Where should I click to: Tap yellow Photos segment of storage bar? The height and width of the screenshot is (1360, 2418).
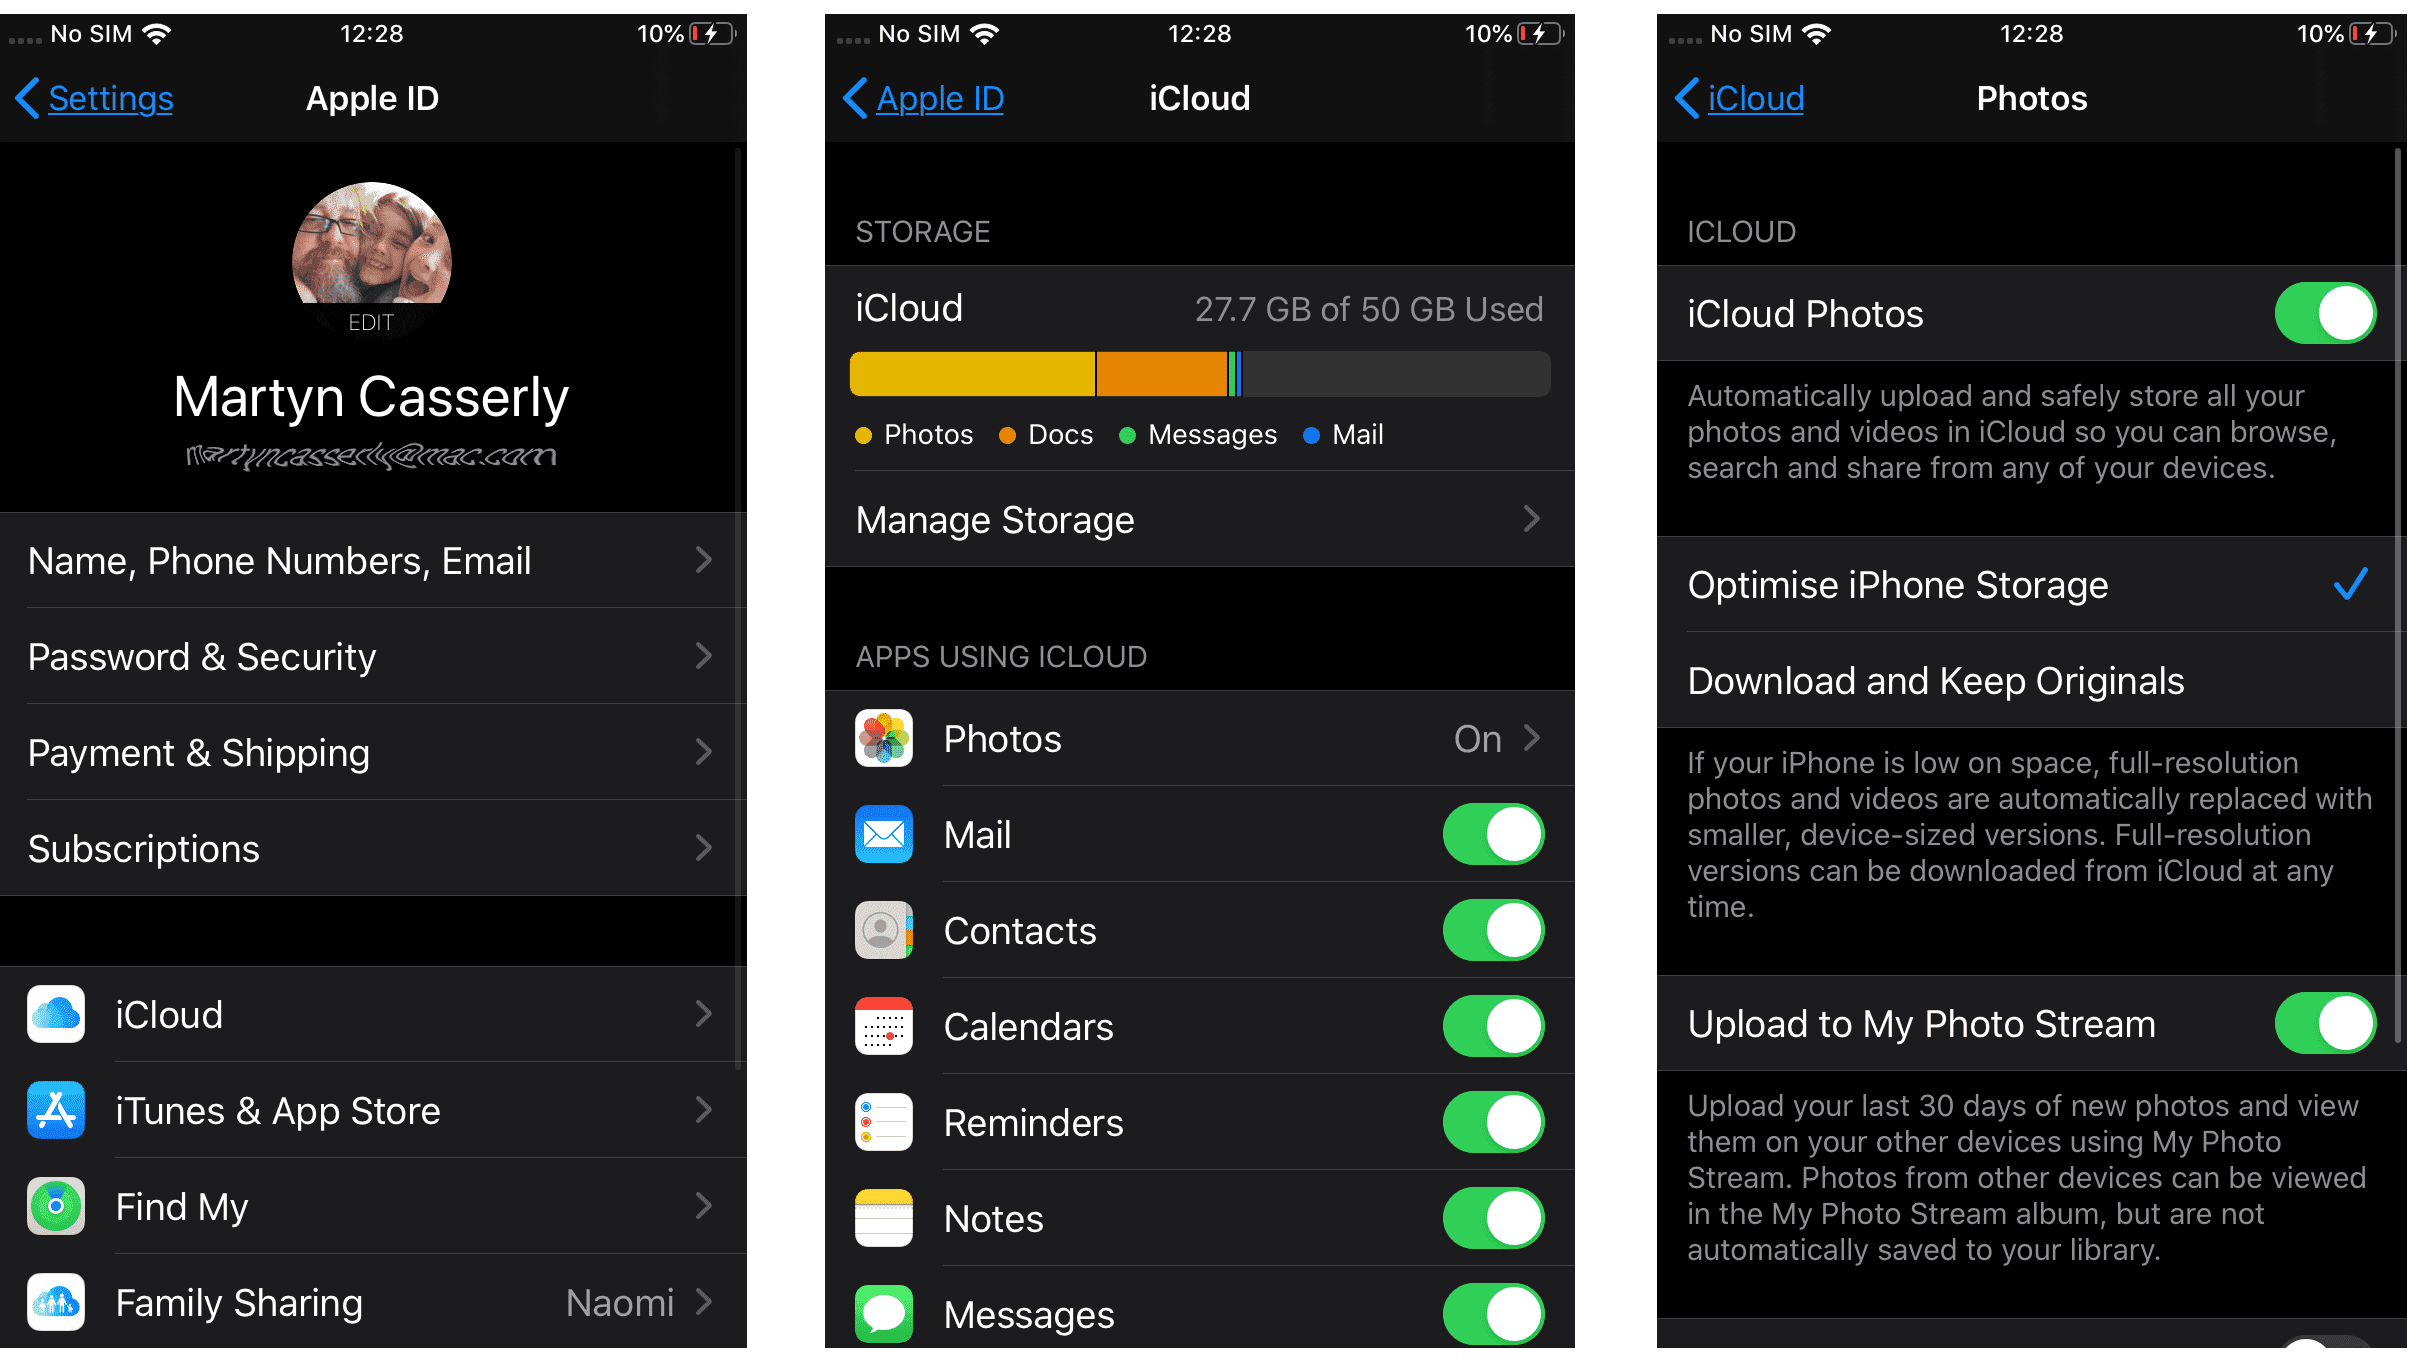tap(972, 374)
